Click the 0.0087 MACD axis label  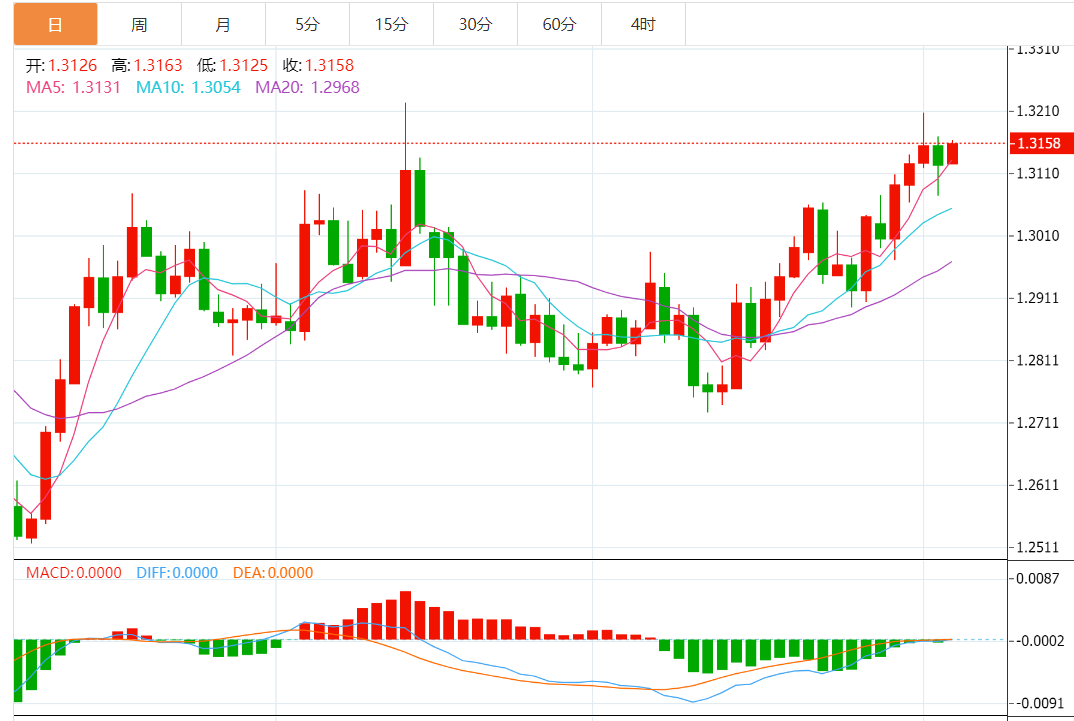tap(1038, 579)
